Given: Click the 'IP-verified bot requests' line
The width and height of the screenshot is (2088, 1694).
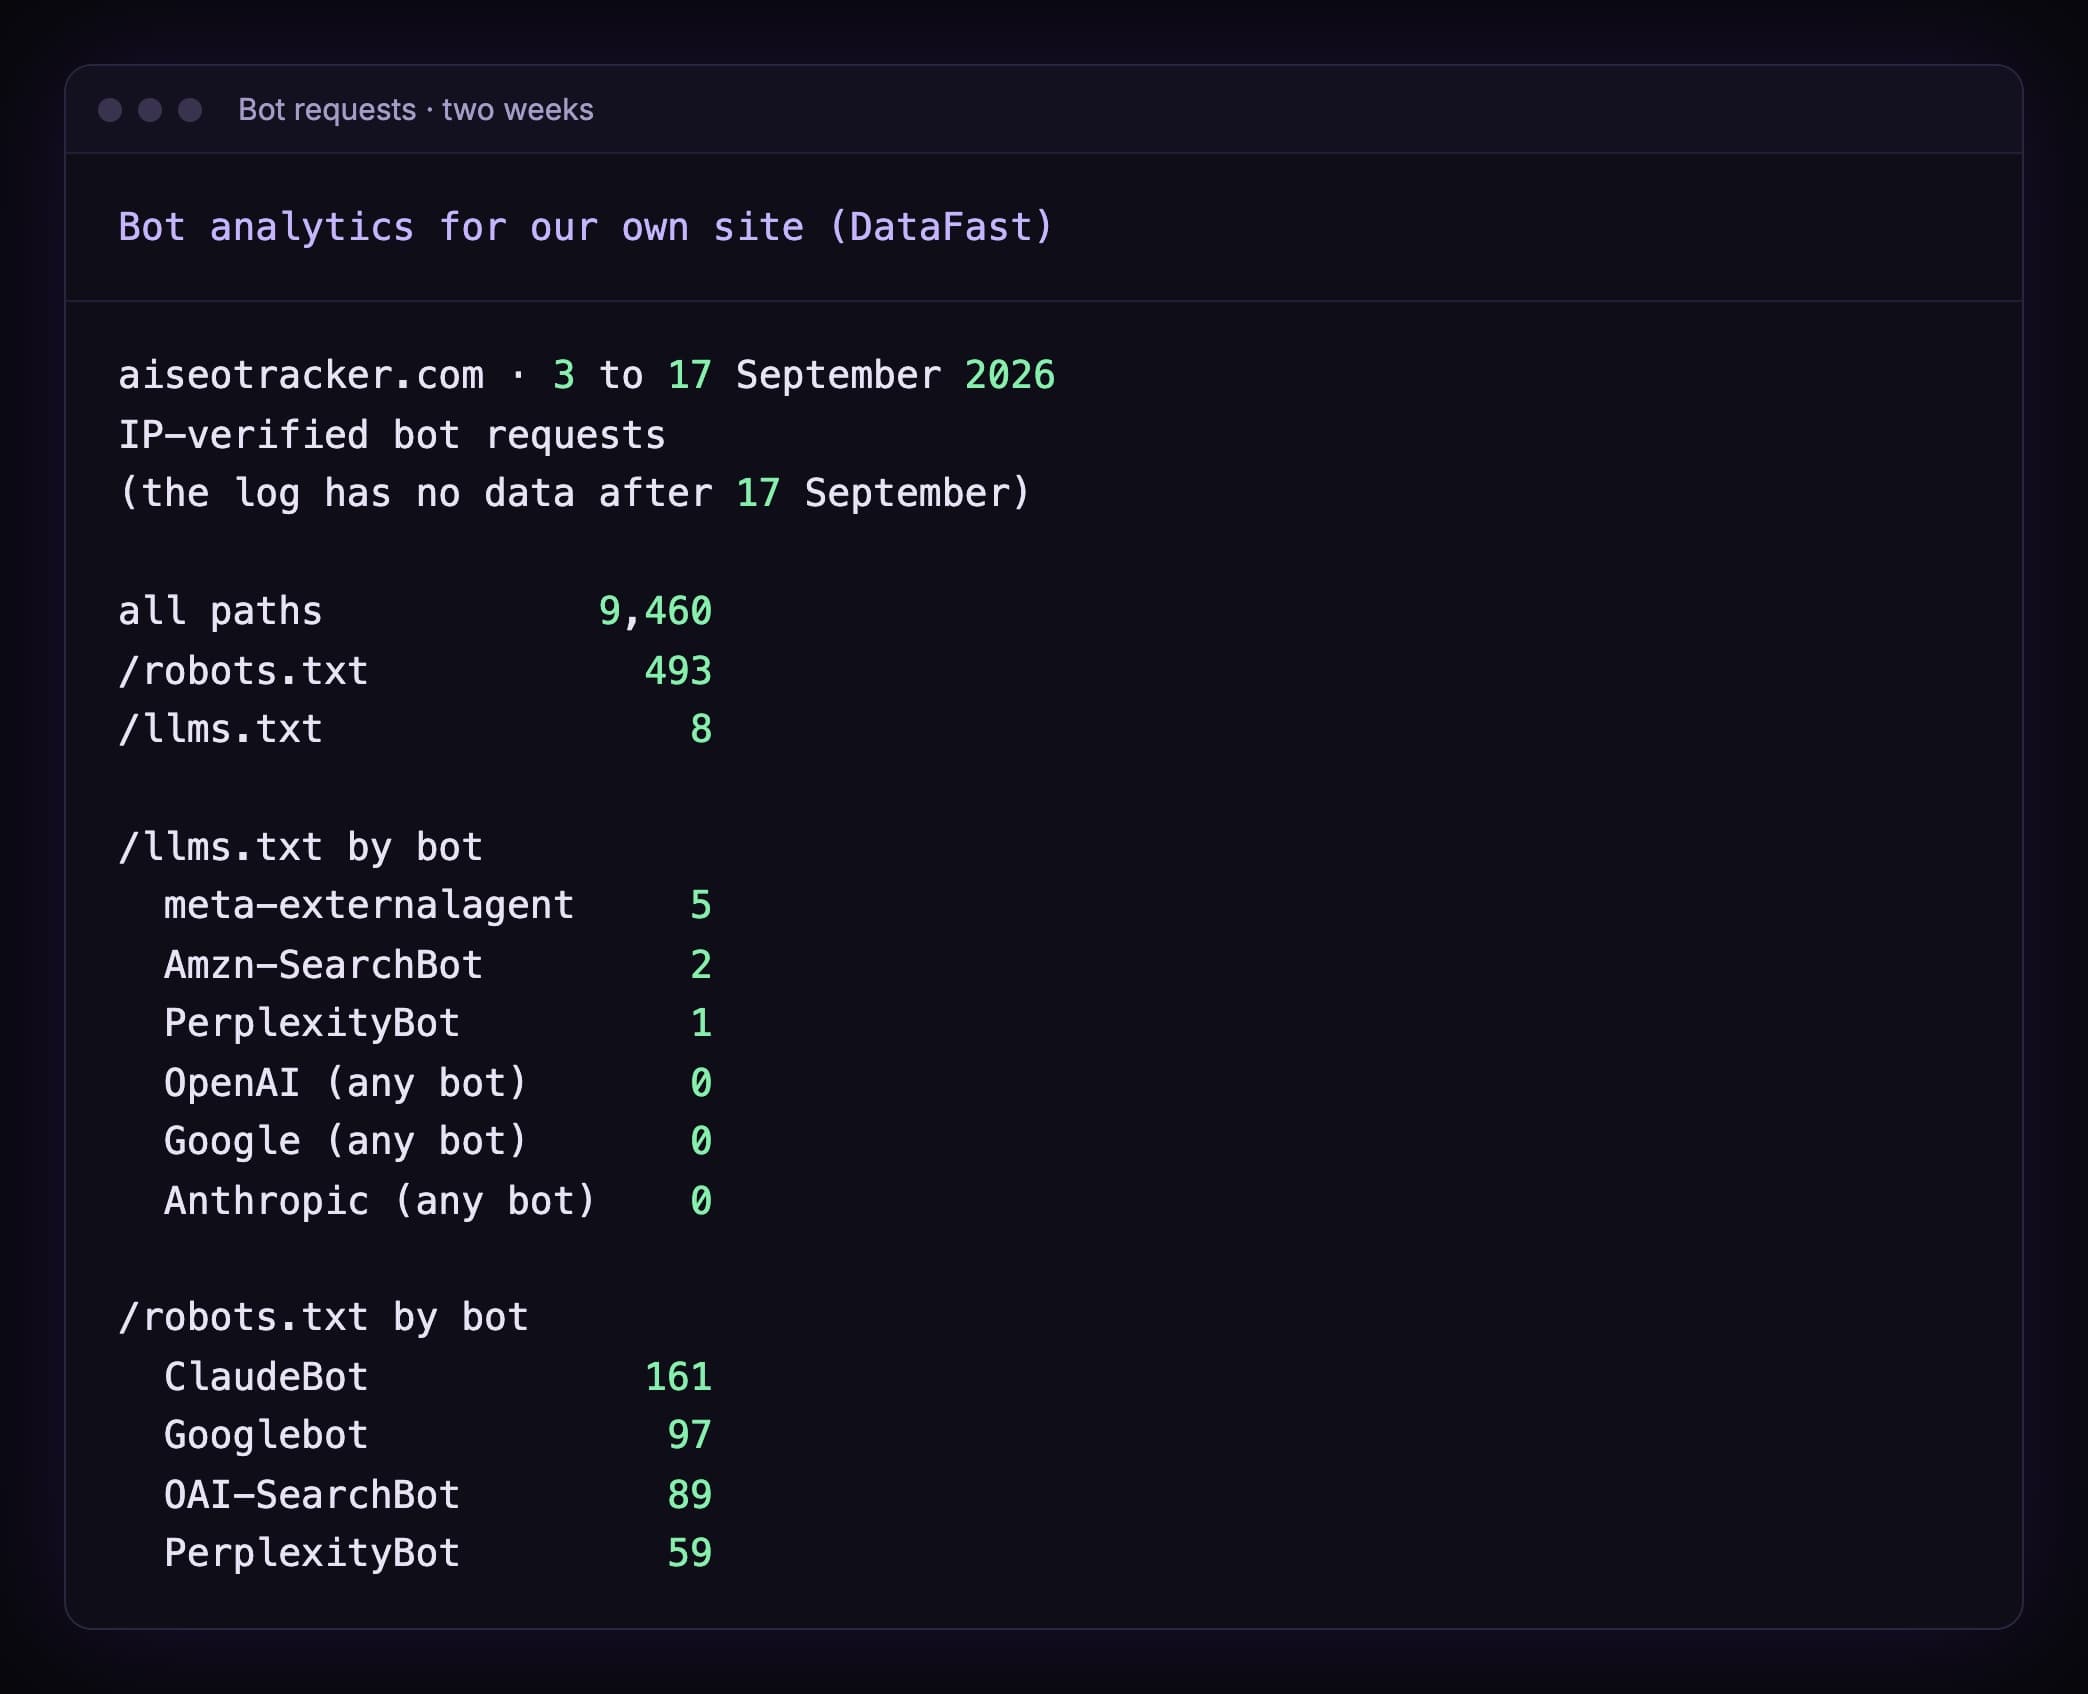Looking at the screenshot, I should tap(392, 435).
